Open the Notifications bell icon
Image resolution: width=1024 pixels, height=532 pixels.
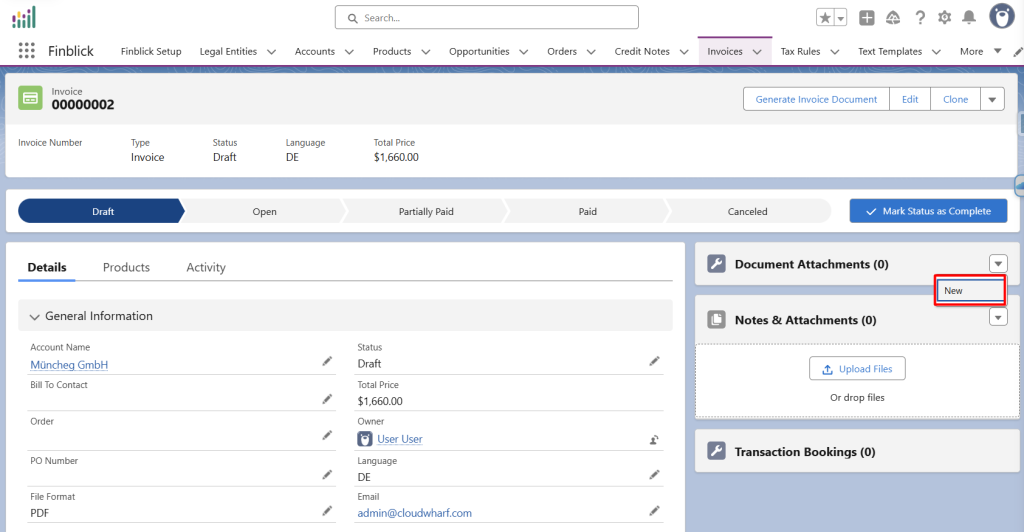pos(968,18)
